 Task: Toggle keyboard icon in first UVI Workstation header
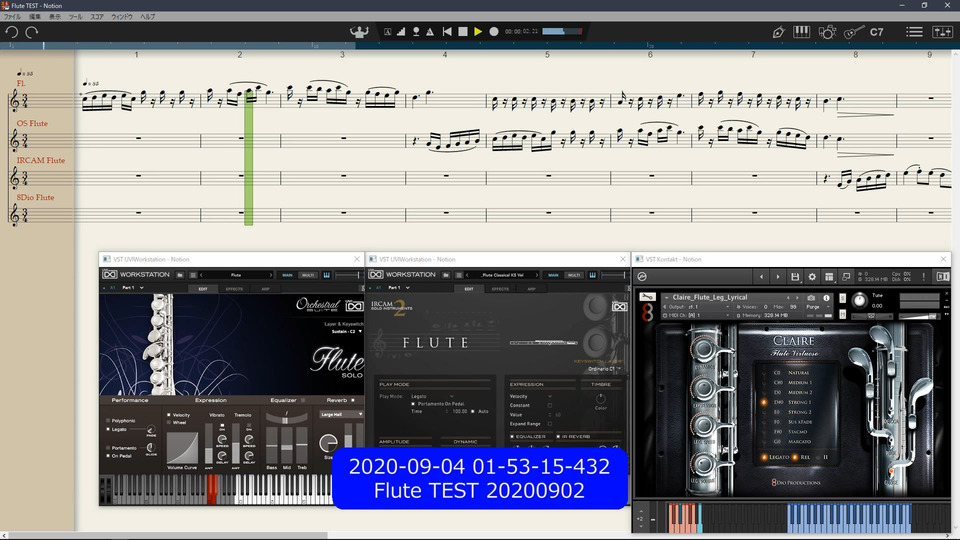pos(326,275)
